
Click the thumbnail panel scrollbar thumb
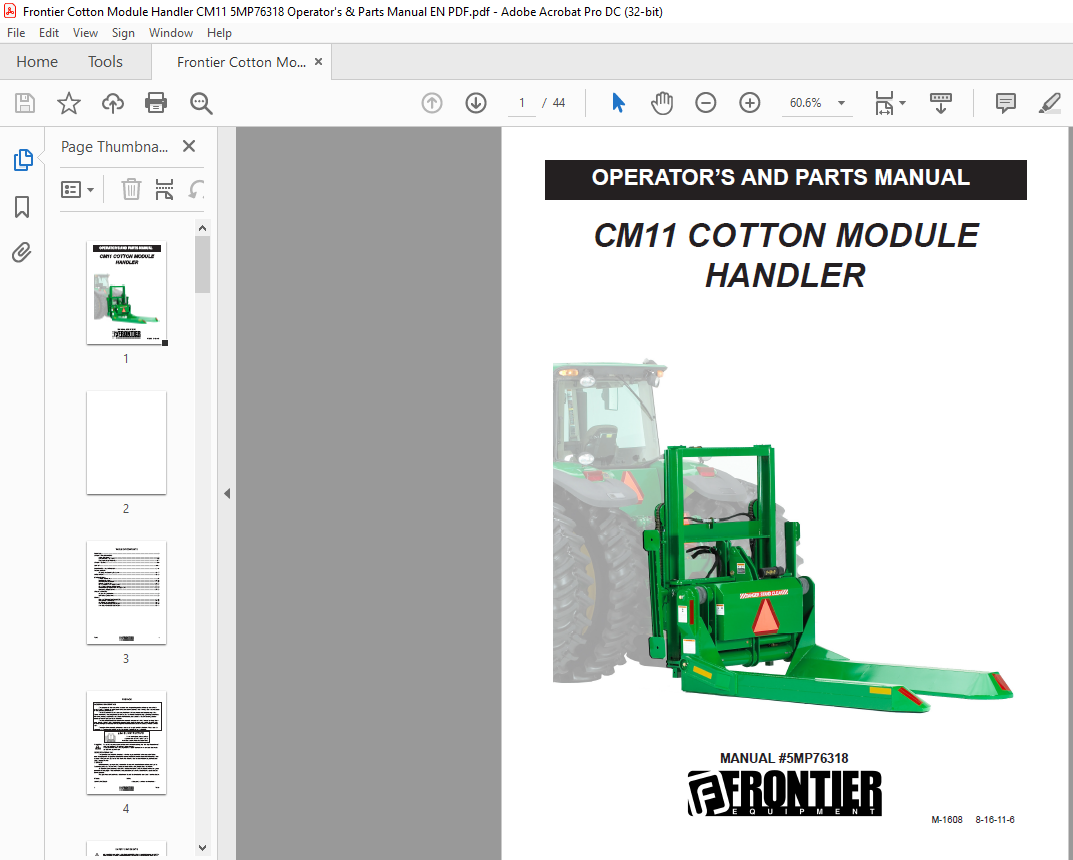[202, 265]
